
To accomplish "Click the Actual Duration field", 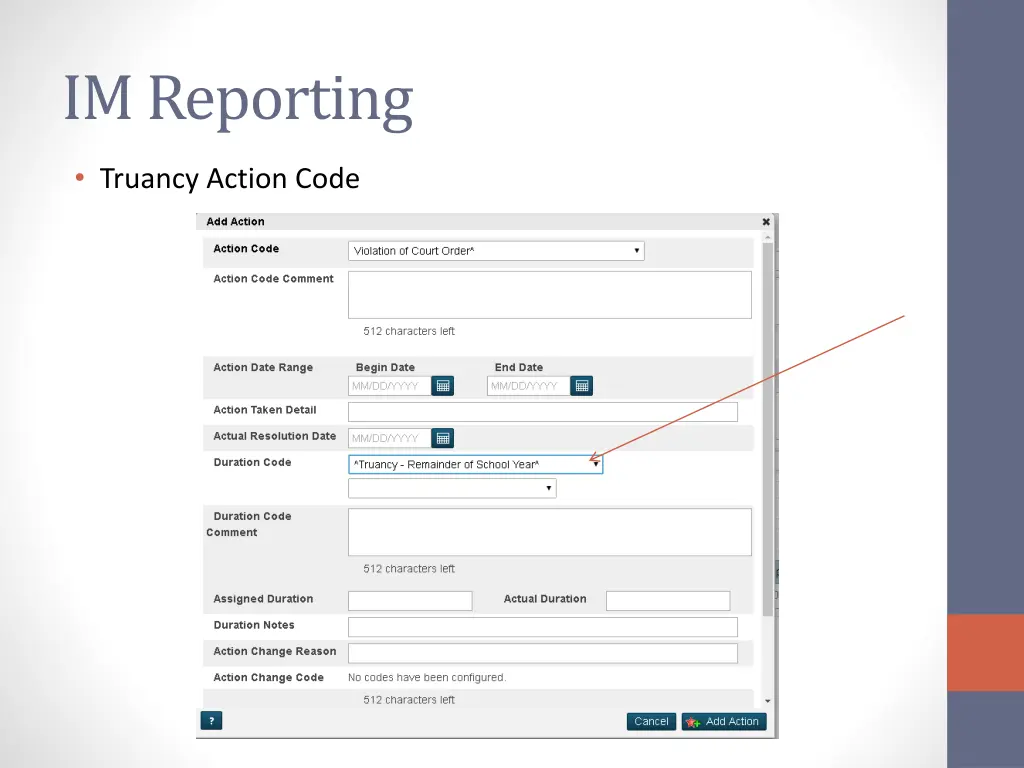I will (x=668, y=601).
